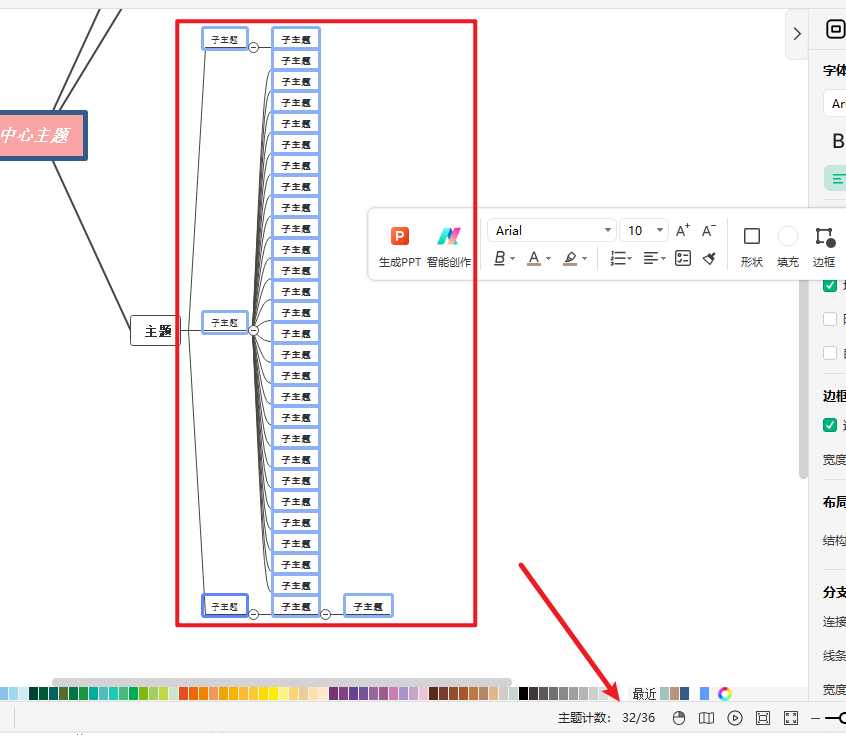Toggle the checked box under the 边框 heading
The image size is (846, 735).
(830, 425)
